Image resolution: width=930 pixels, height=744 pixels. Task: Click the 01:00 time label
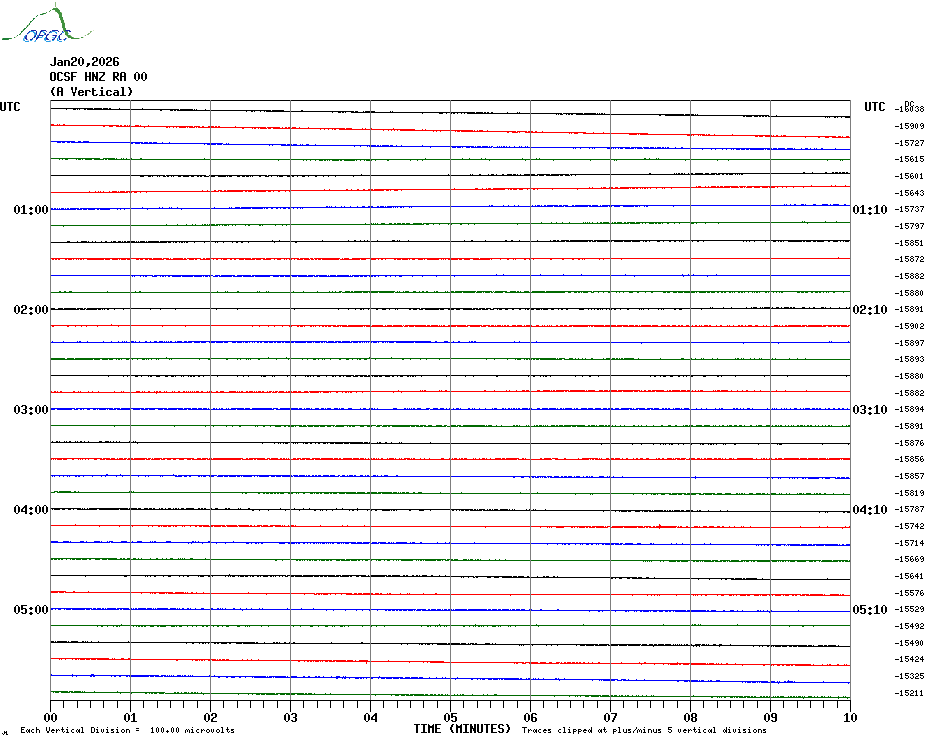coord(31,209)
